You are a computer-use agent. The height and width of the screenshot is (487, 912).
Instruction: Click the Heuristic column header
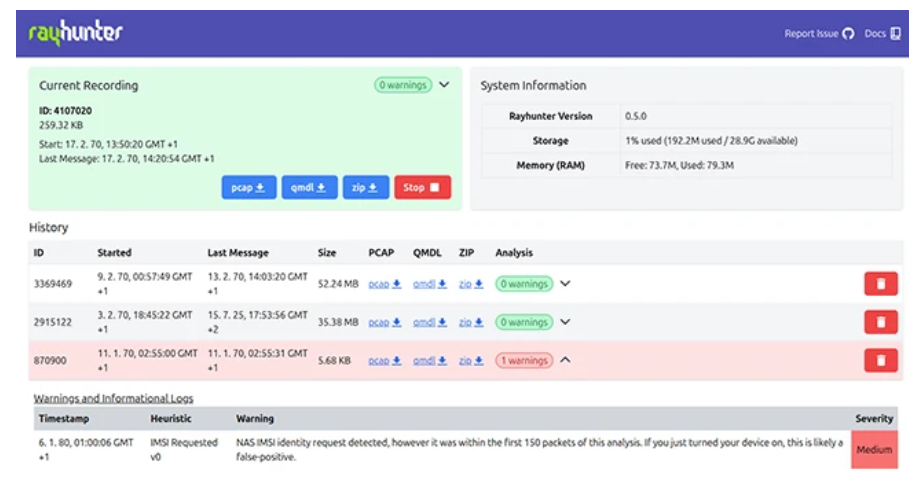click(171, 419)
